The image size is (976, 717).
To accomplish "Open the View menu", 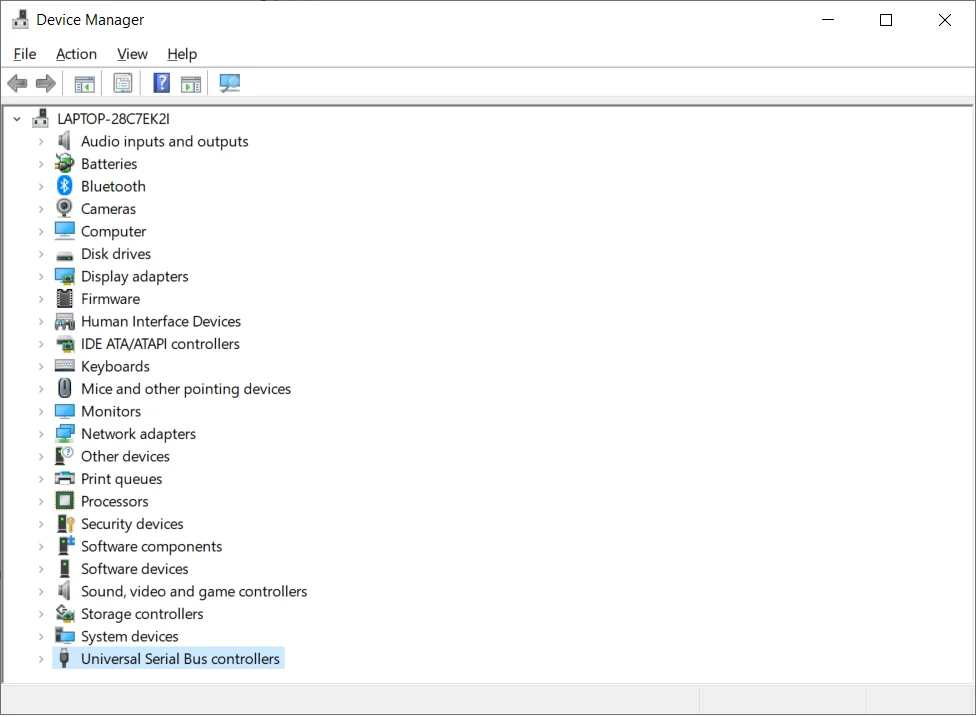I will point(132,54).
